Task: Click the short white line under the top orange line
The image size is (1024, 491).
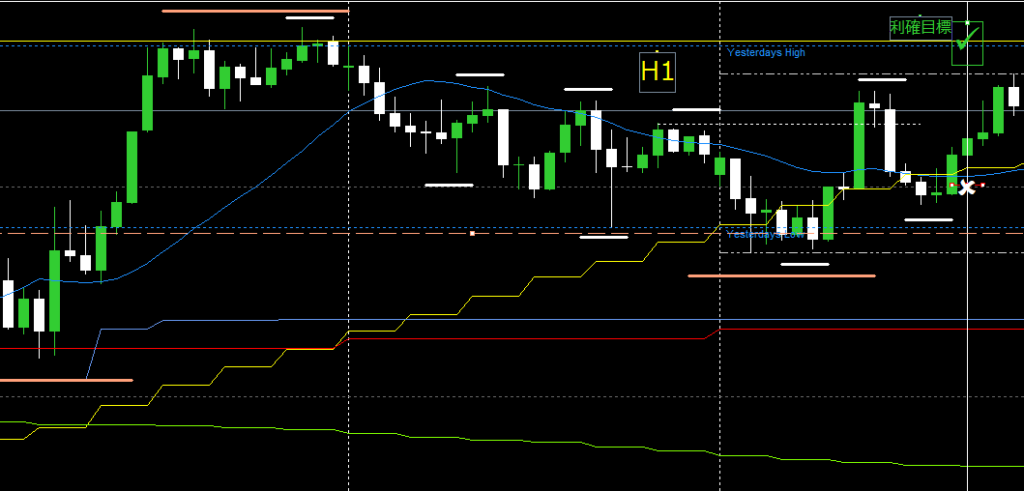Action: pos(310,18)
